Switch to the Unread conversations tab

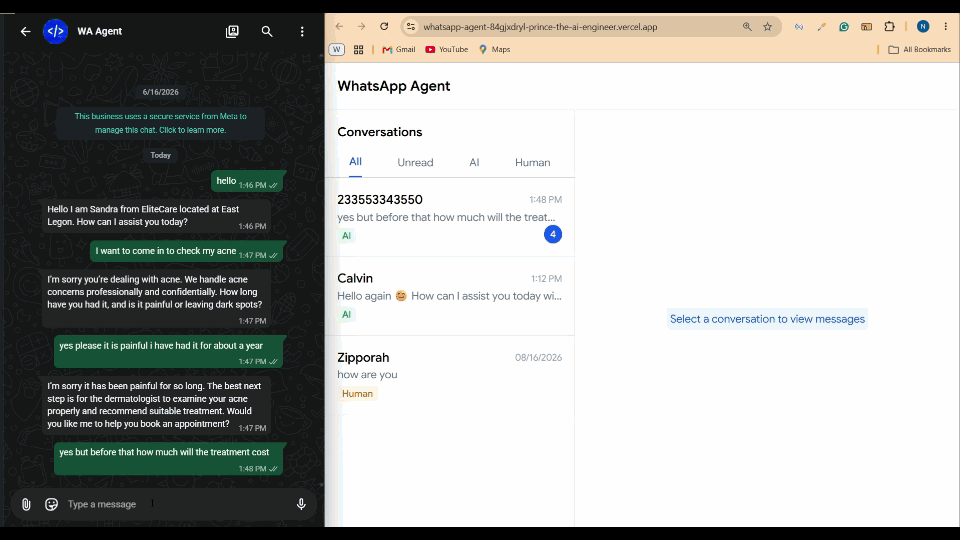coord(415,162)
